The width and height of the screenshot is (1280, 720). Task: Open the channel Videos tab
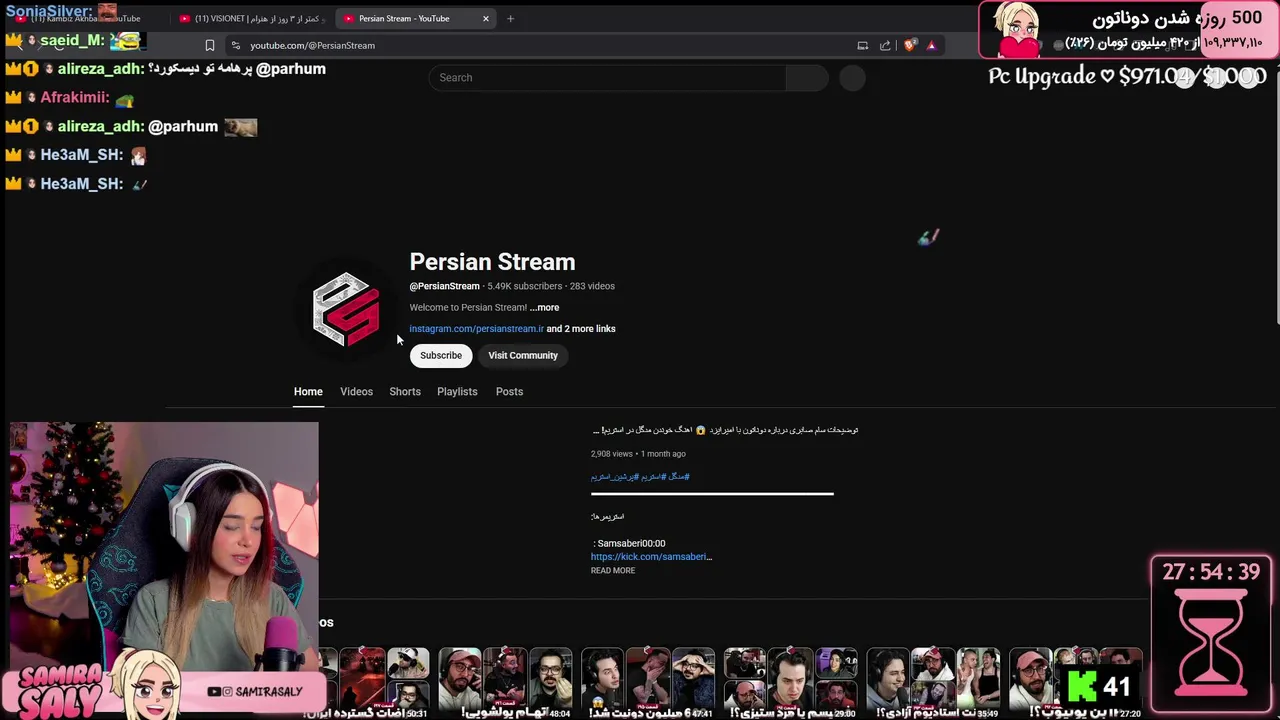[356, 392]
